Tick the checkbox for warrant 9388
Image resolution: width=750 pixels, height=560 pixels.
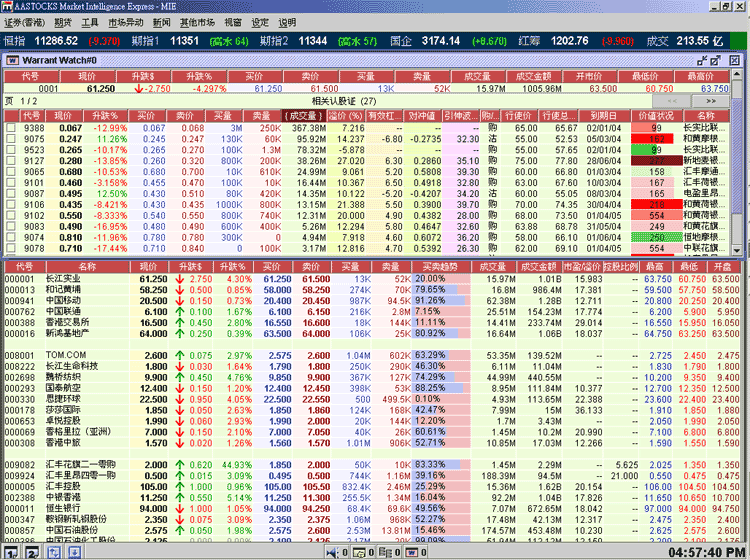point(11,128)
